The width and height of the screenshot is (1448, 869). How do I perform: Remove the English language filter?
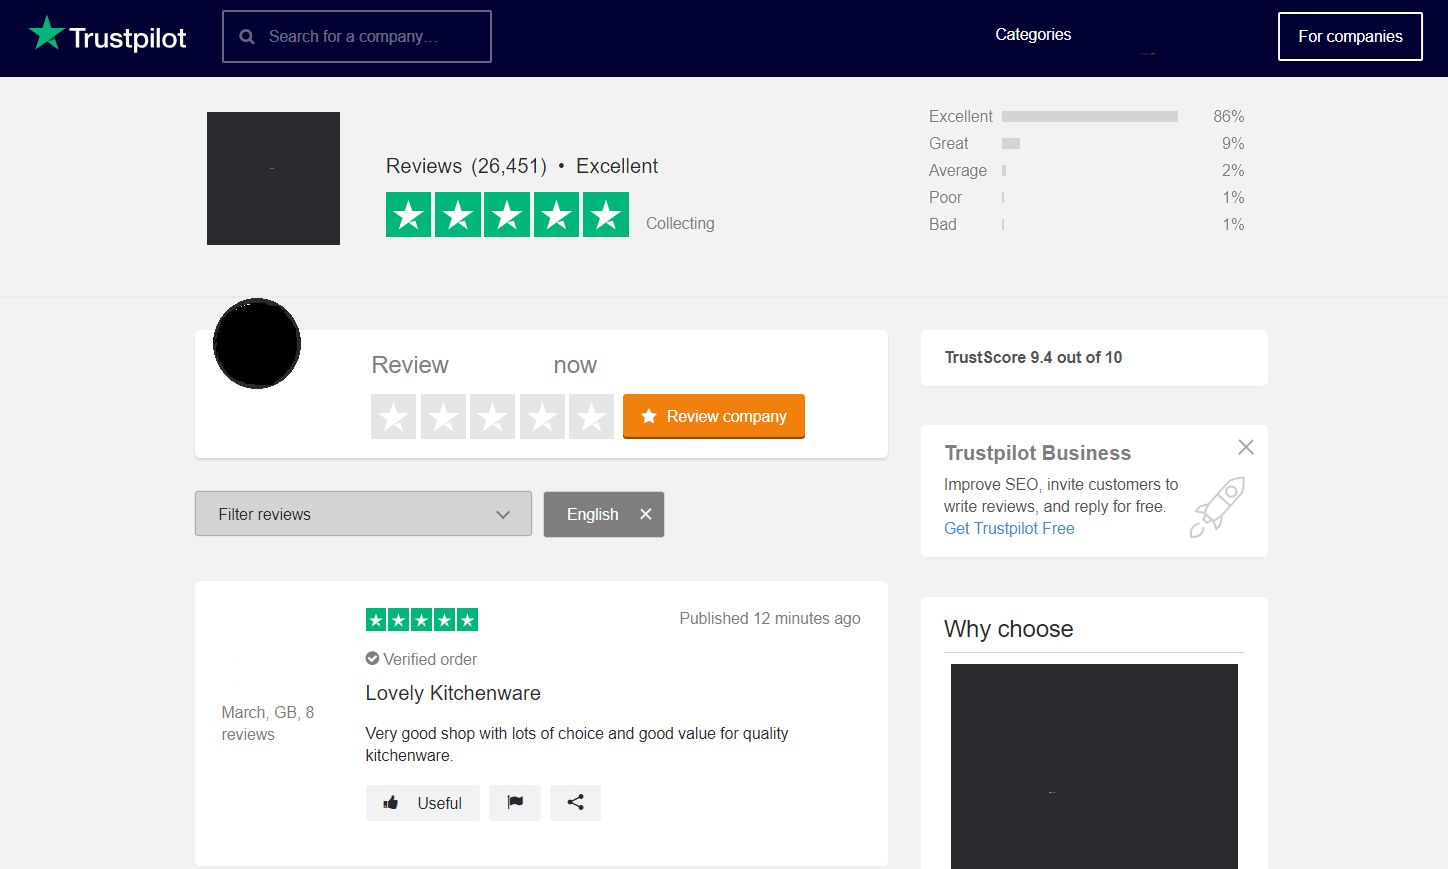(646, 514)
